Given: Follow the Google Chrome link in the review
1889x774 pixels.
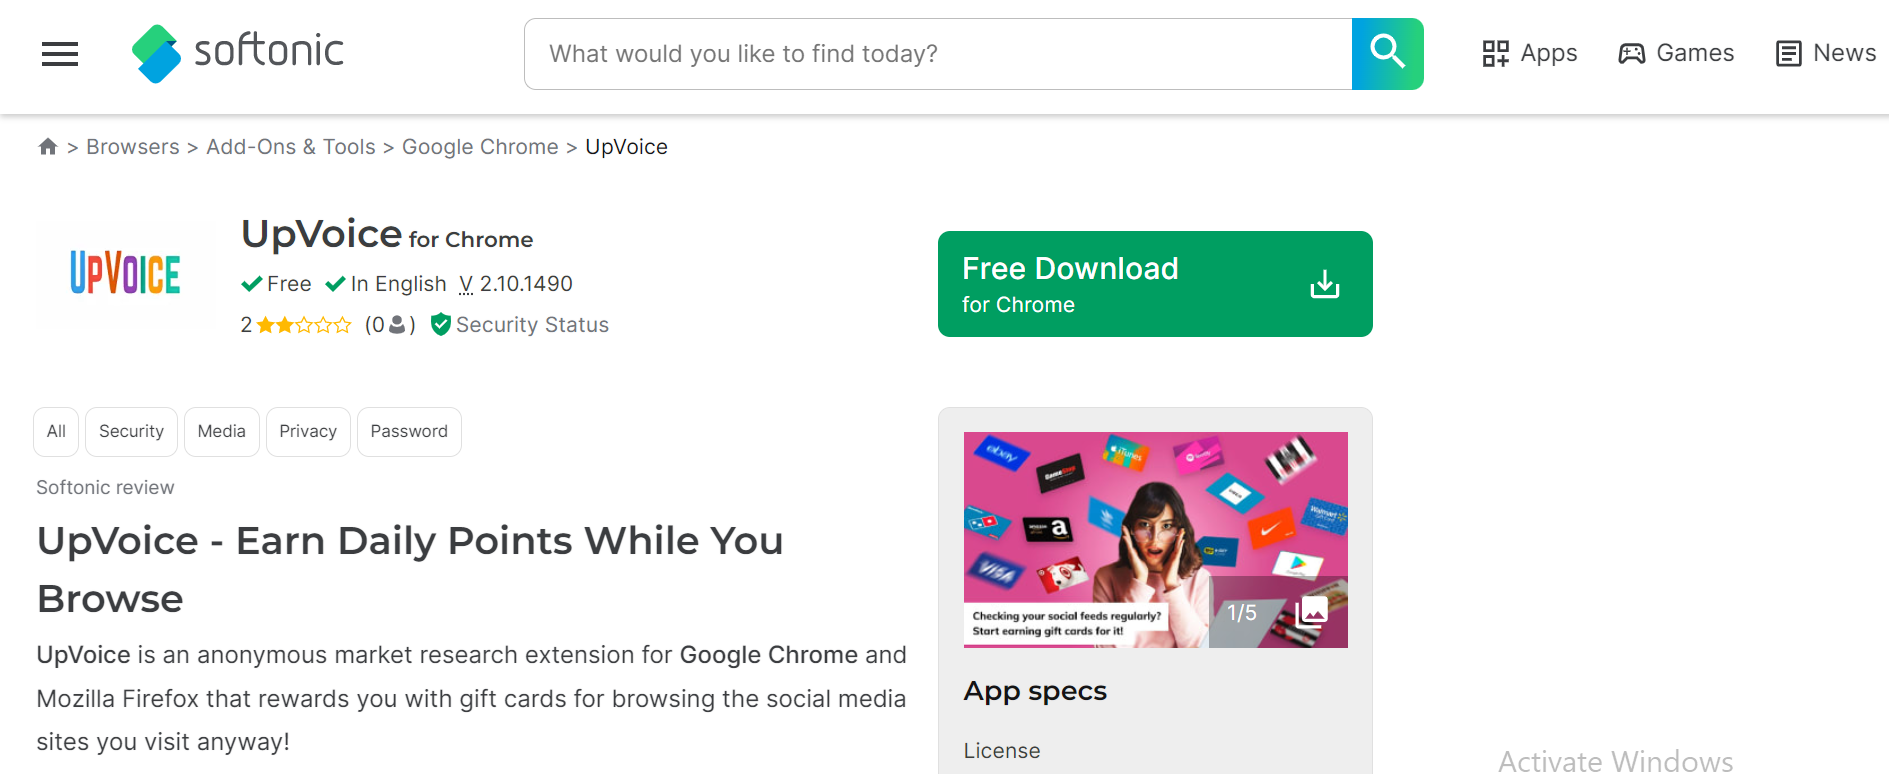Looking at the screenshot, I should (769, 655).
